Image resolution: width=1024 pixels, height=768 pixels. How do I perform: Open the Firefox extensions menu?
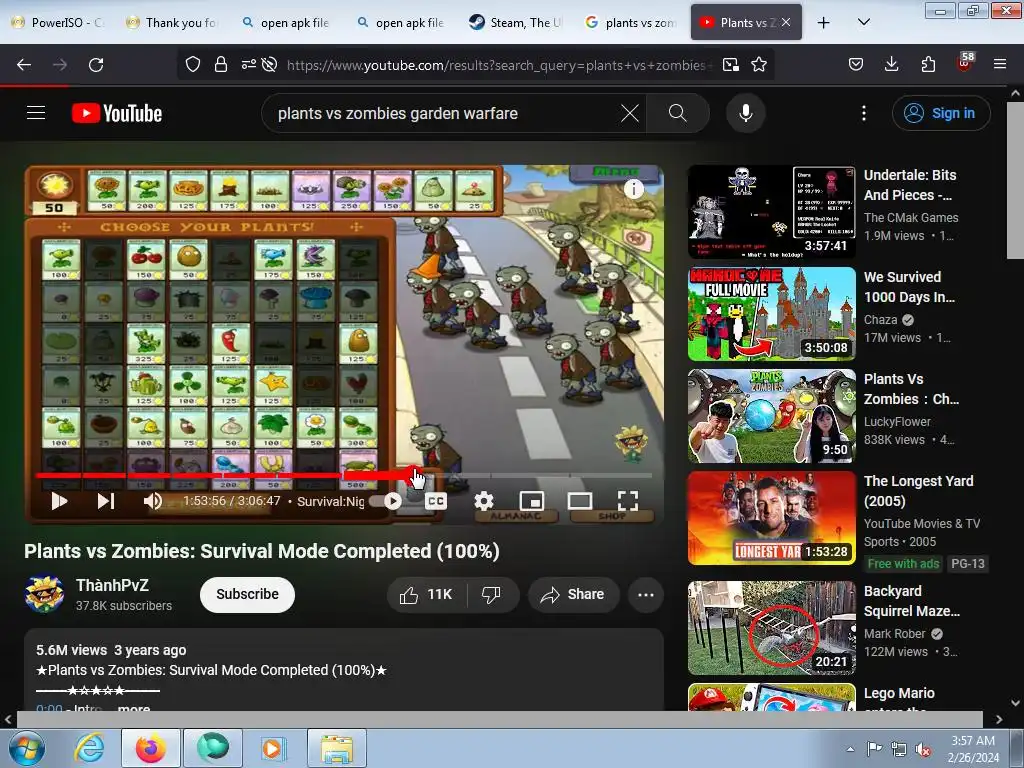pyautogui.click(x=928, y=64)
